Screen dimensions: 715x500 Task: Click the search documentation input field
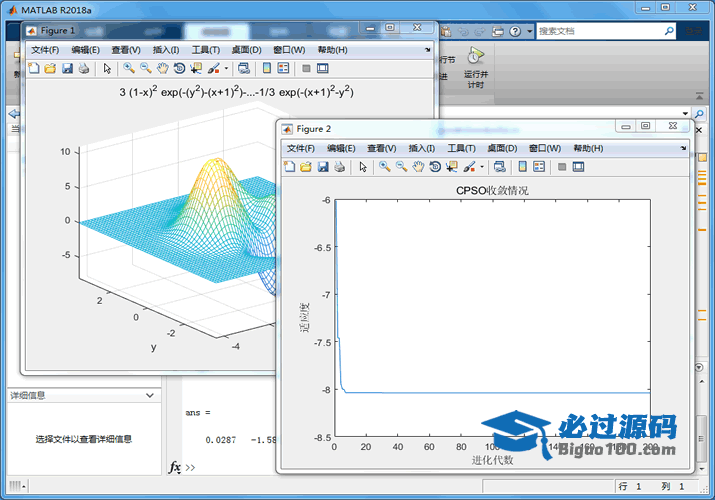click(x=600, y=31)
